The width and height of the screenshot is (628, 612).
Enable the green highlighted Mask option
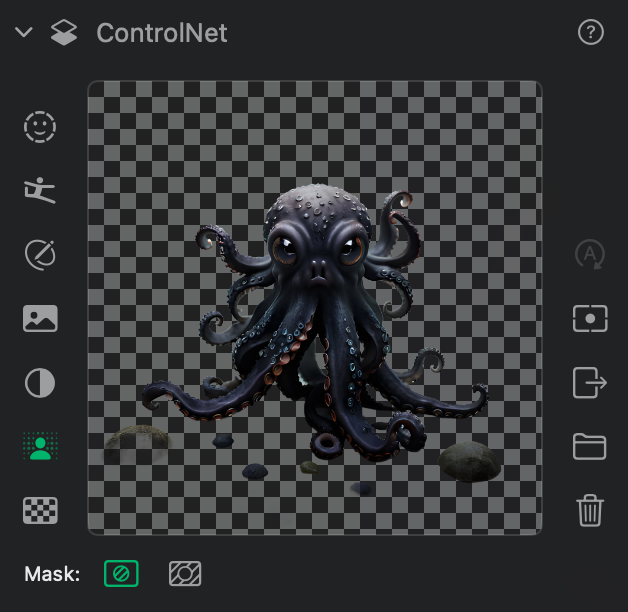121,573
